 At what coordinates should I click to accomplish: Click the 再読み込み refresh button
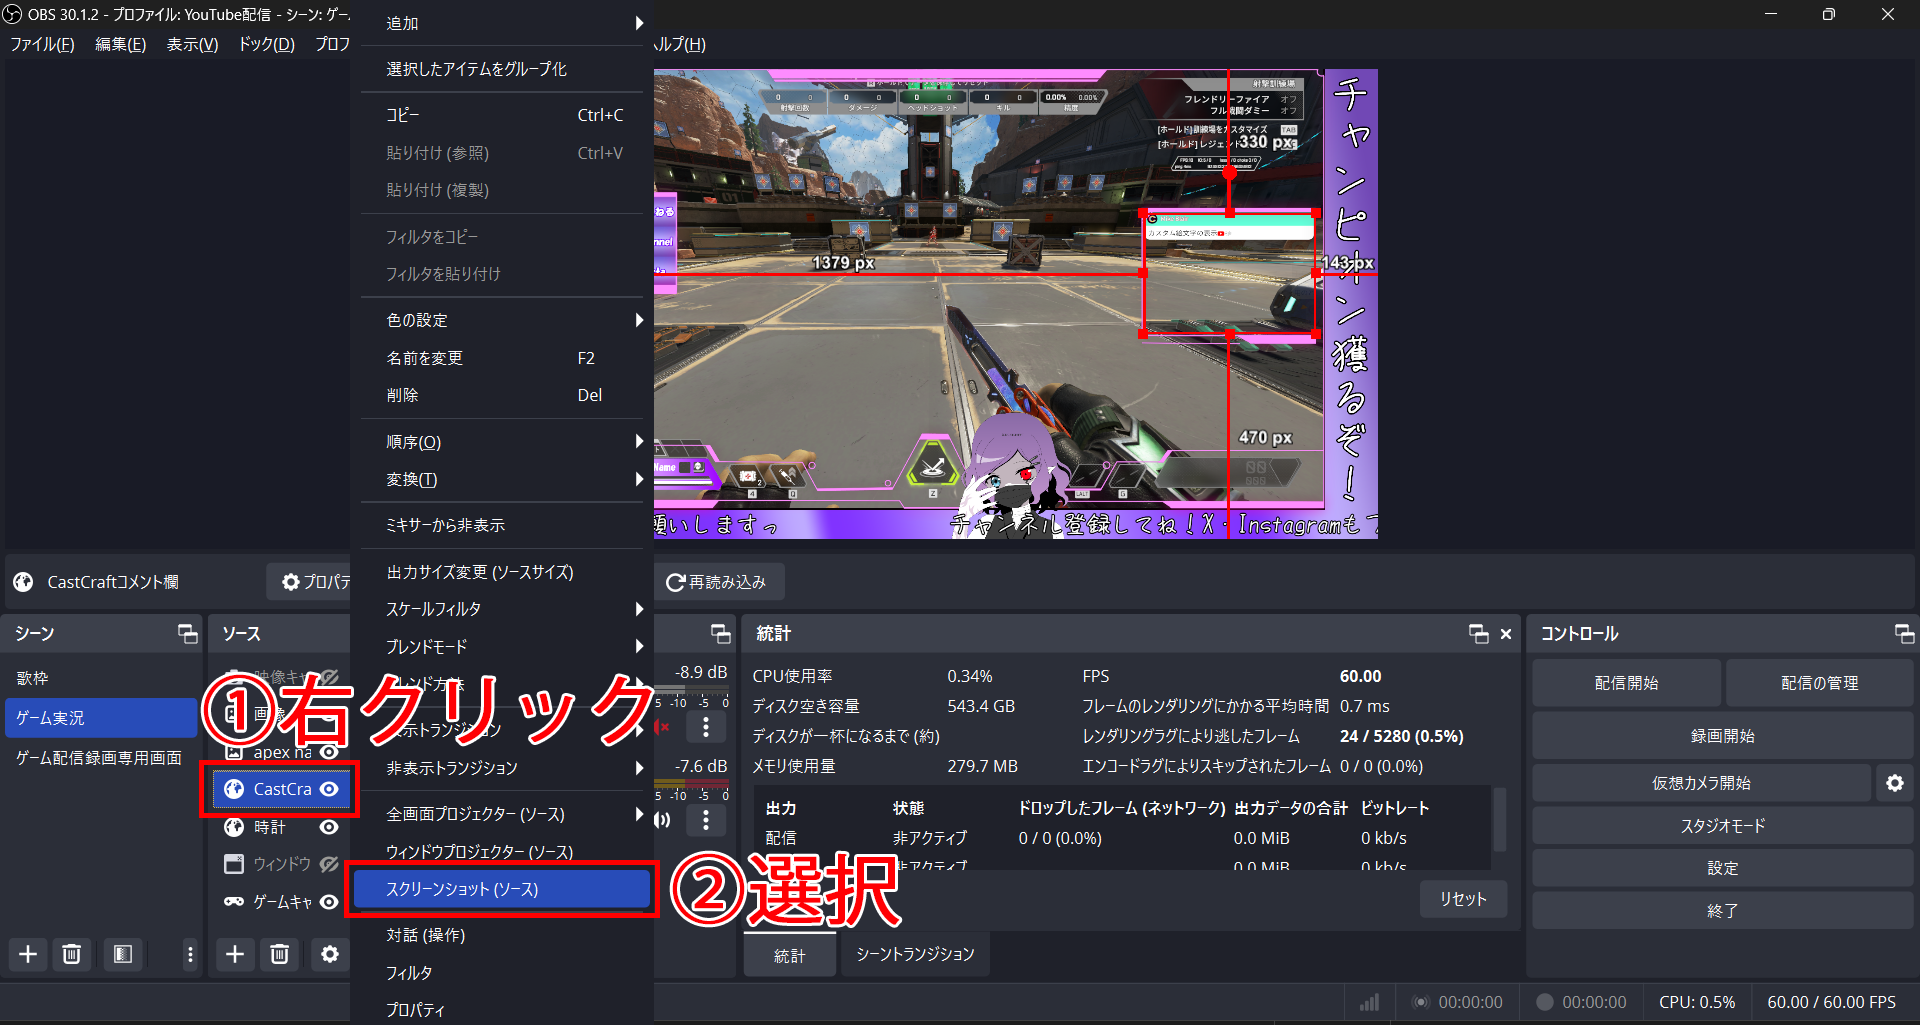[x=717, y=582]
